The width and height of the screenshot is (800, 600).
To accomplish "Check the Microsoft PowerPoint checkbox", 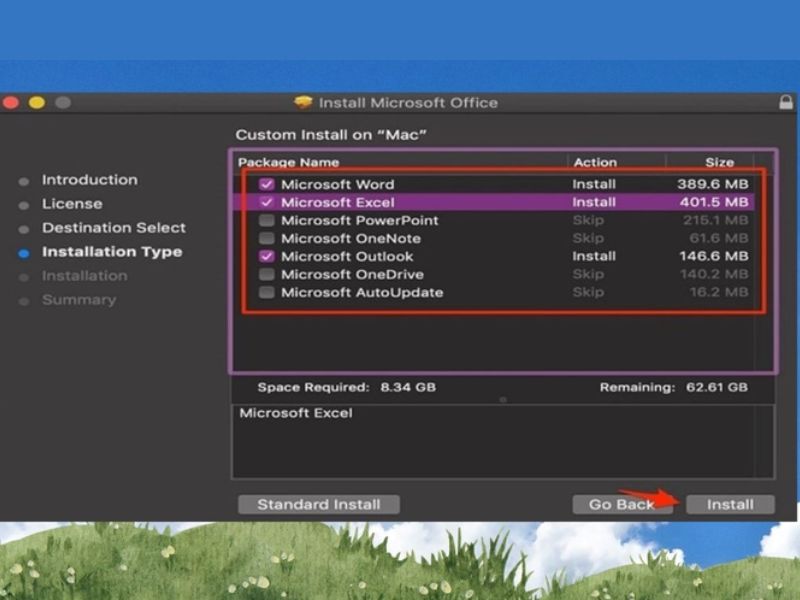I will pyautogui.click(x=266, y=220).
